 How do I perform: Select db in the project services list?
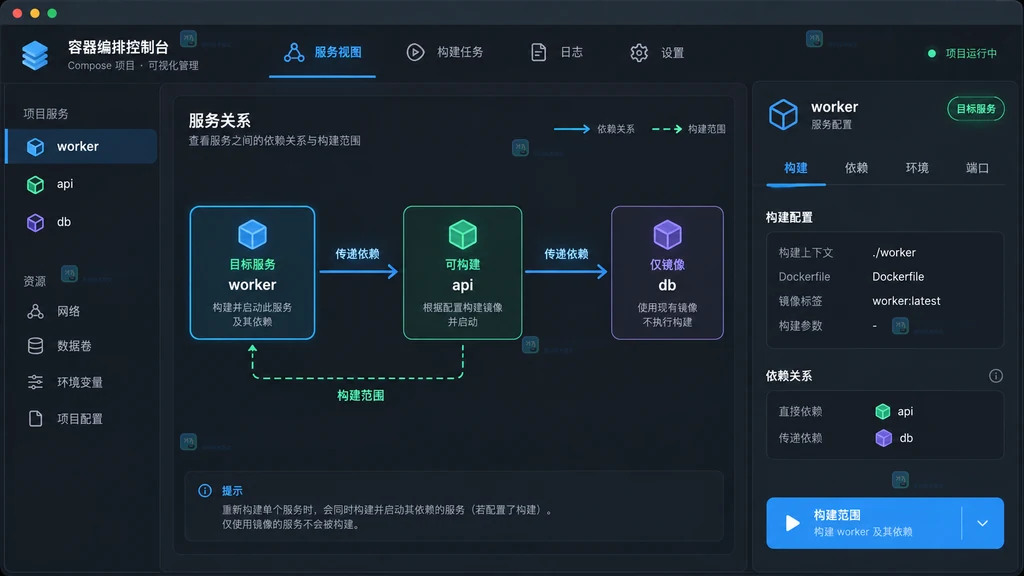[x=81, y=222]
